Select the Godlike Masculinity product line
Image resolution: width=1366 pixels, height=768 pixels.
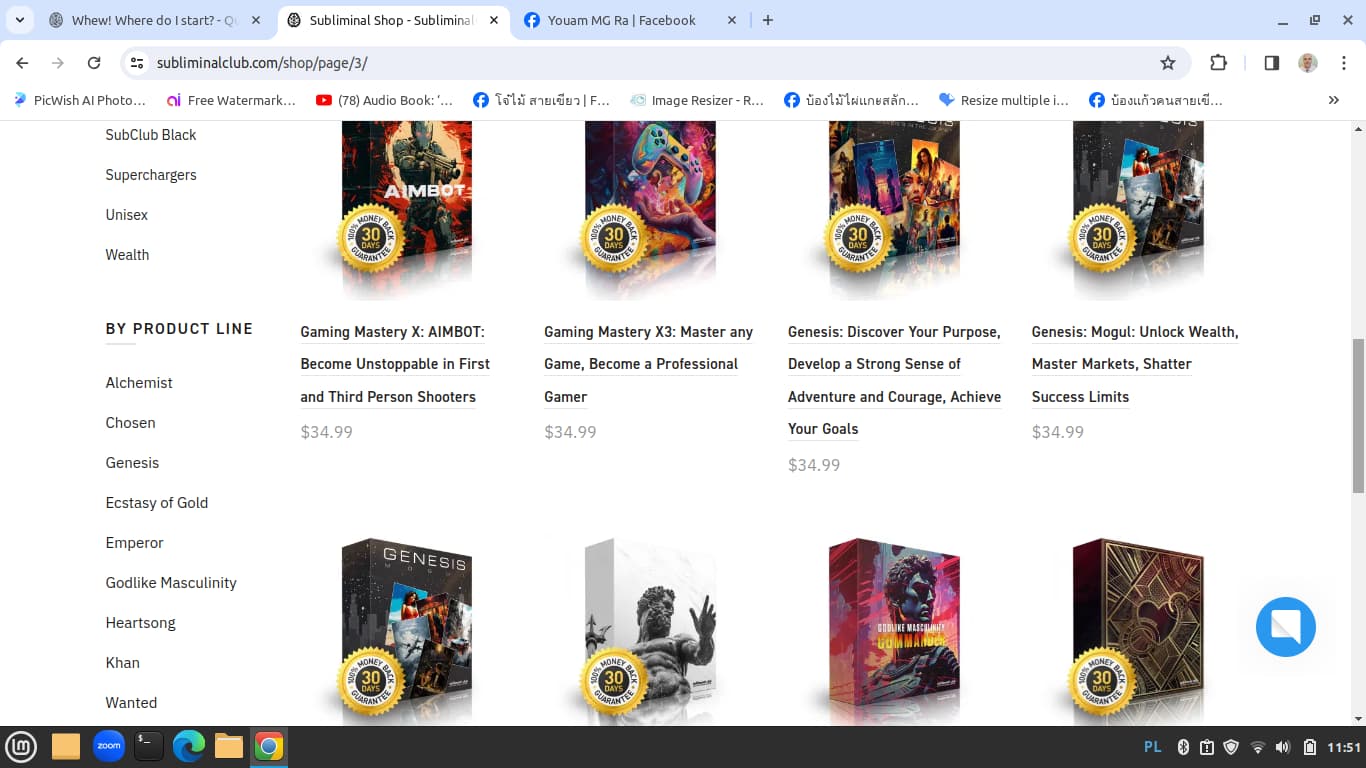coord(171,583)
